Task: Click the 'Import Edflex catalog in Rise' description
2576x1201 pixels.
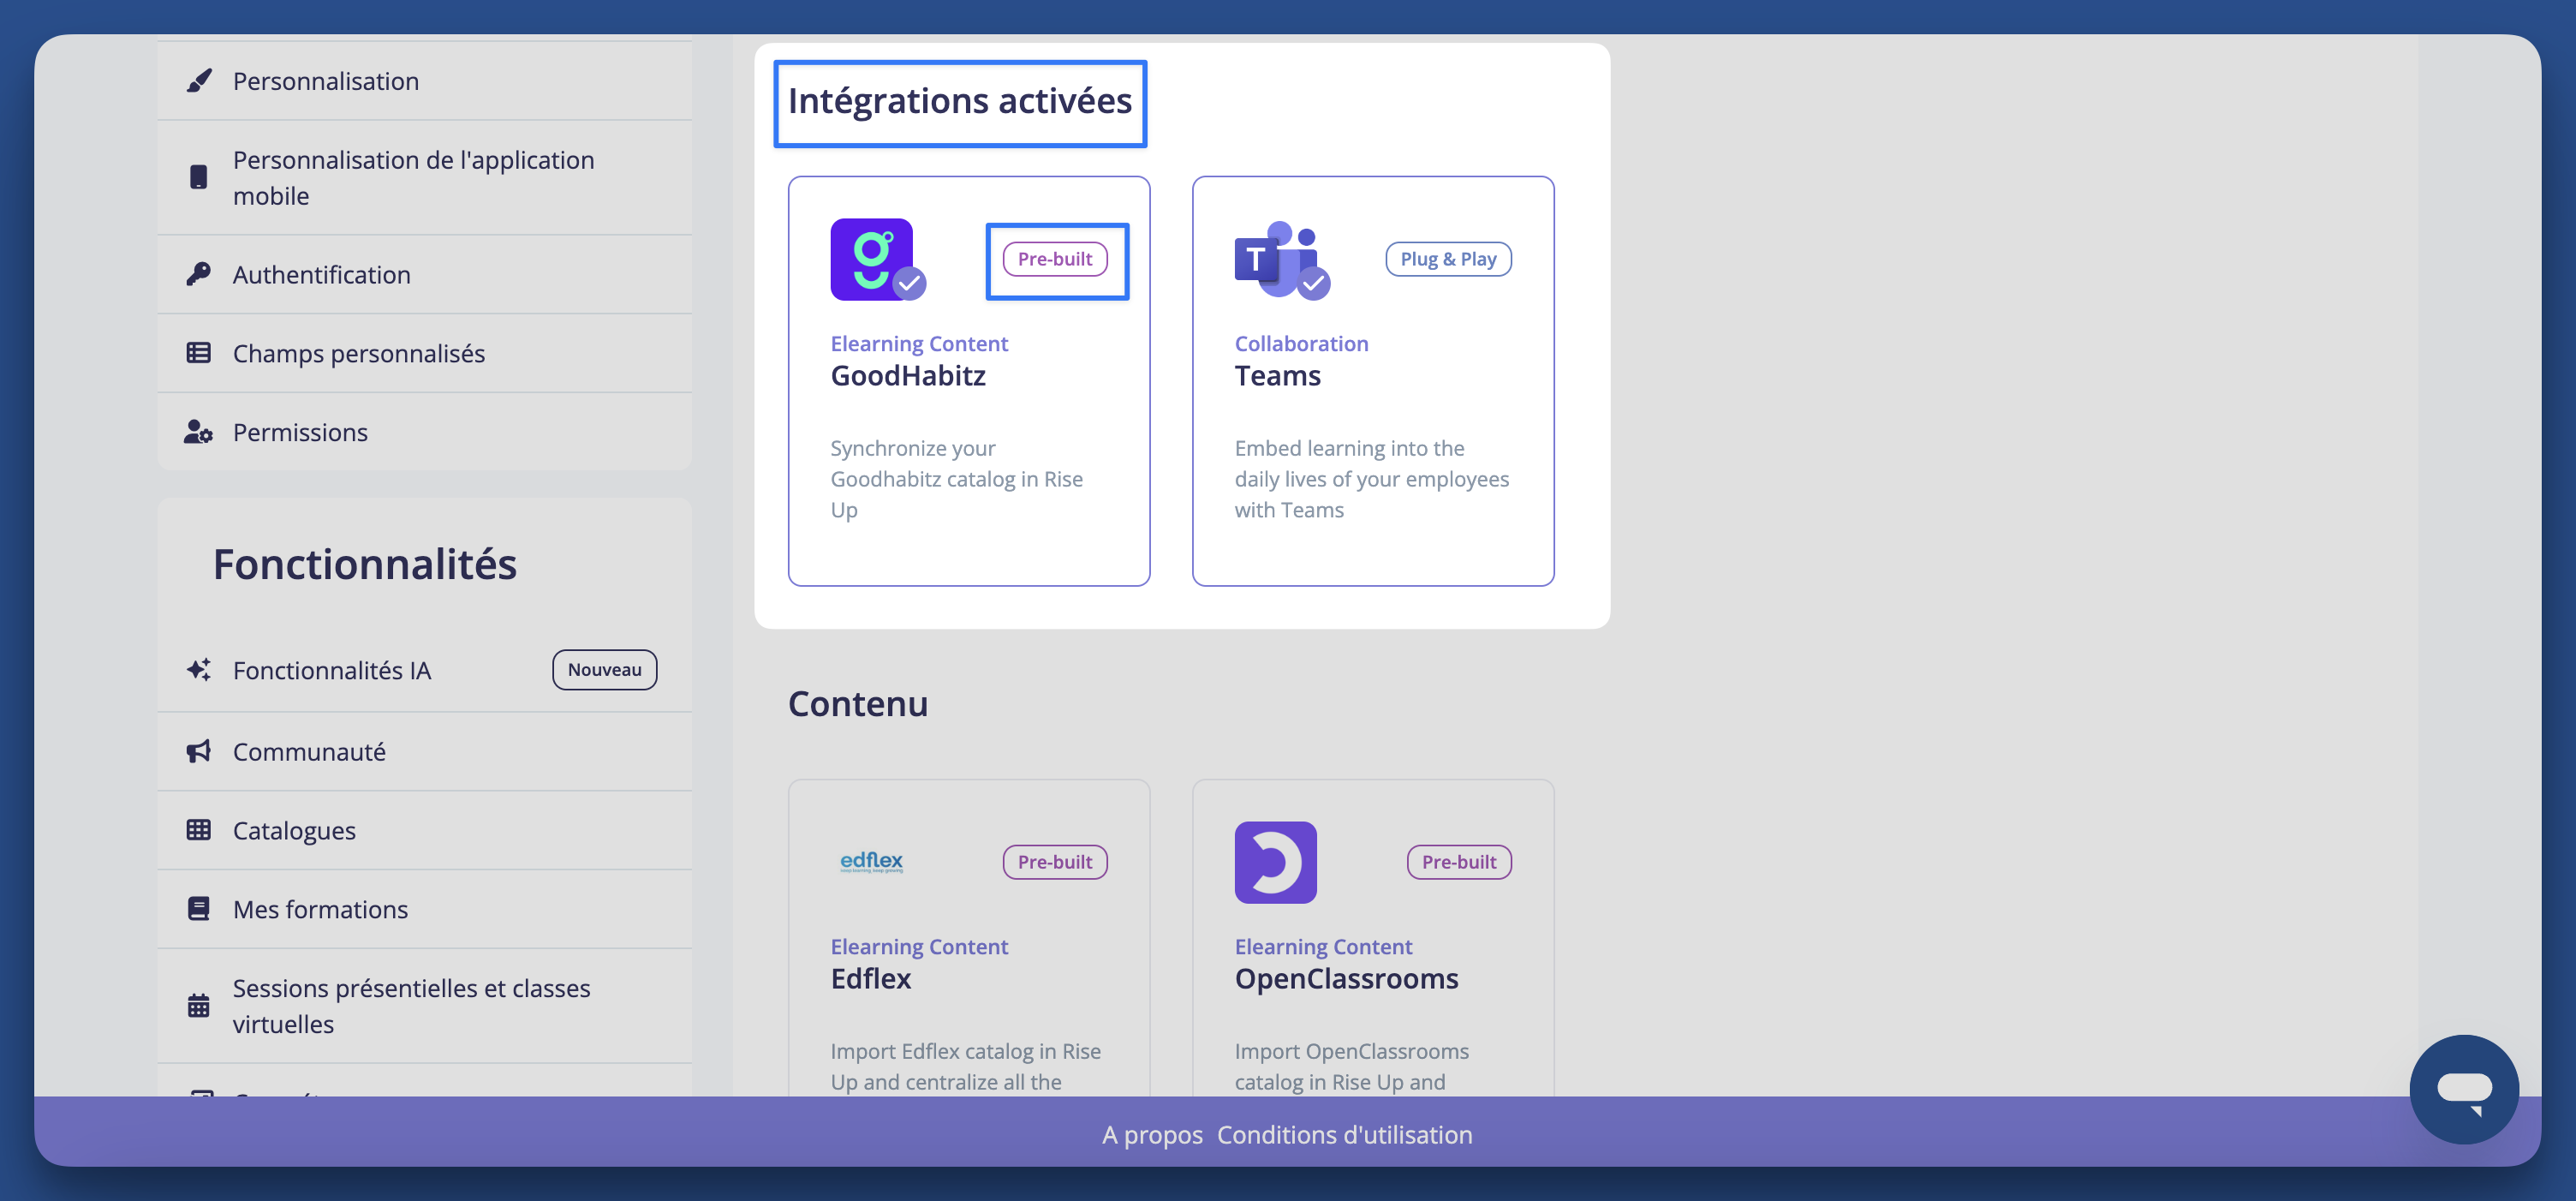Action: coord(965,1066)
